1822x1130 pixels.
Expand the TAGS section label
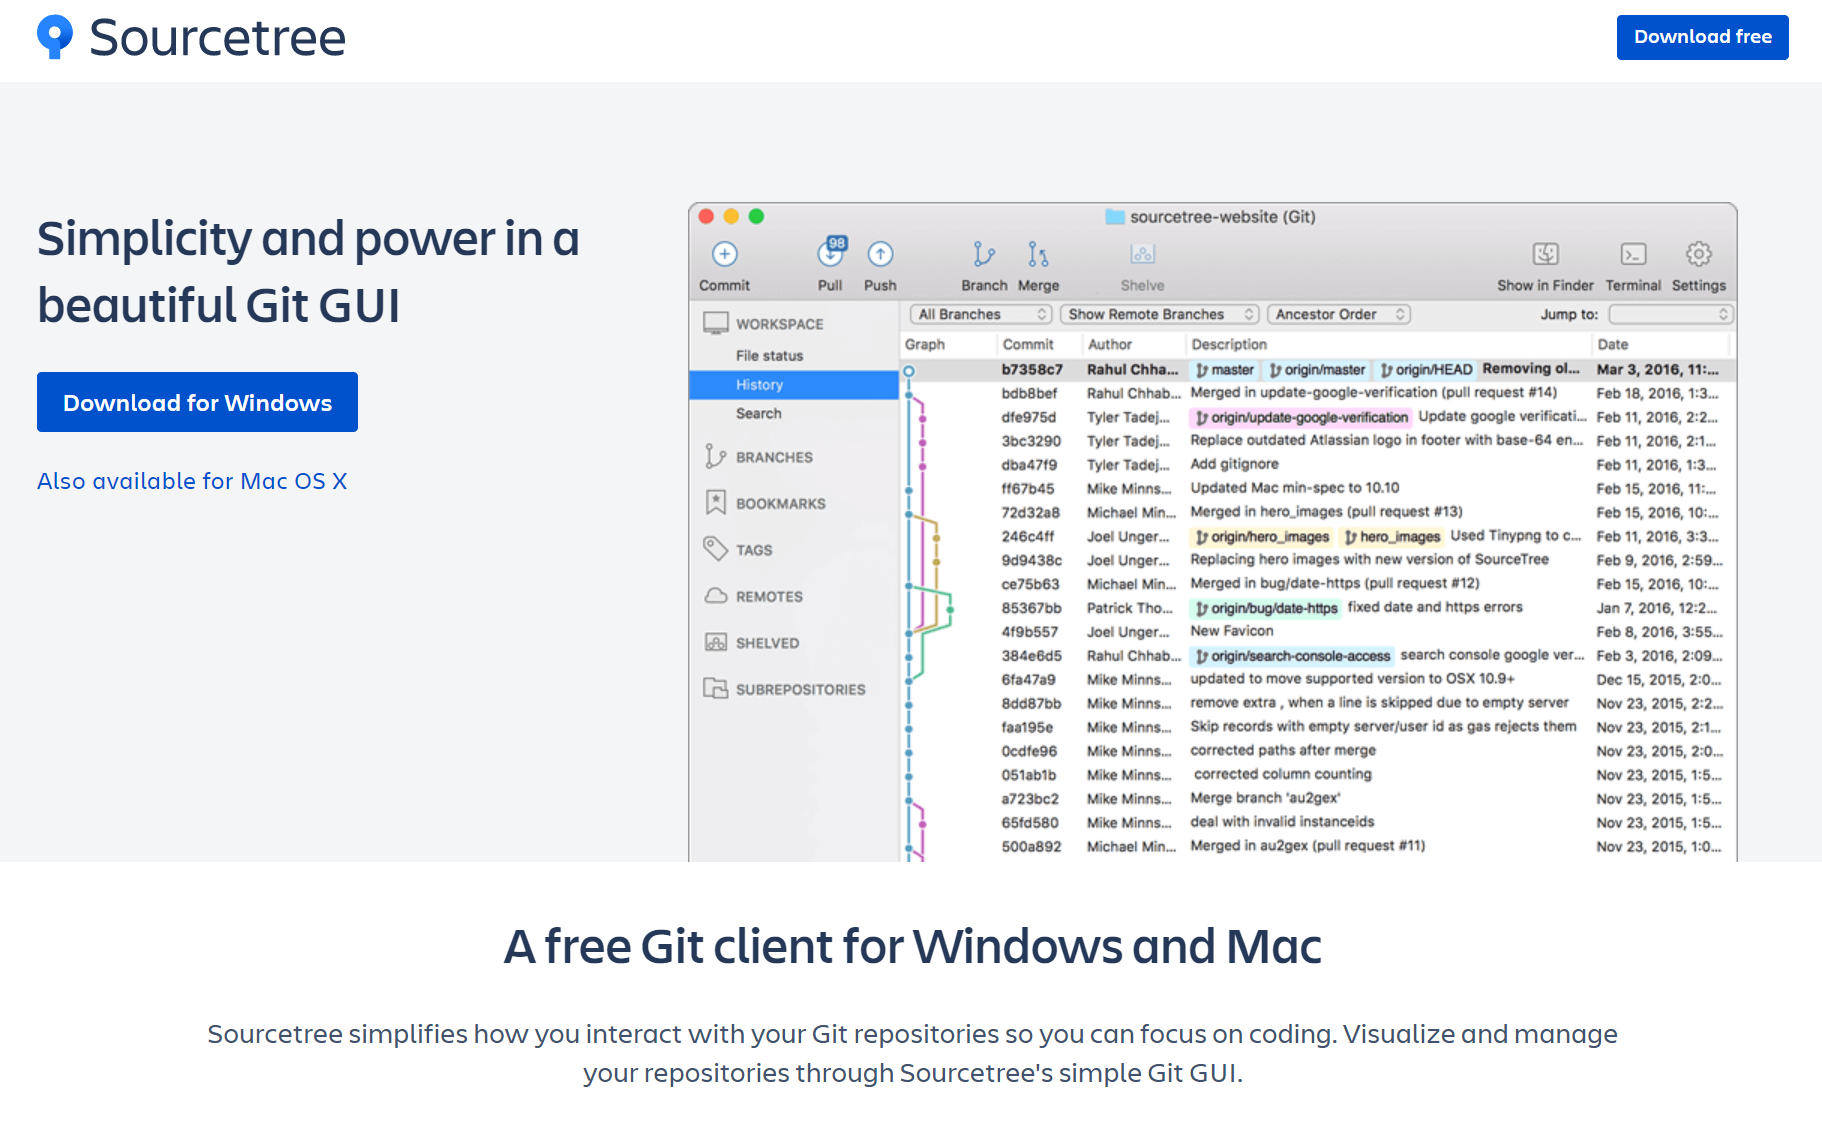pos(754,550)
